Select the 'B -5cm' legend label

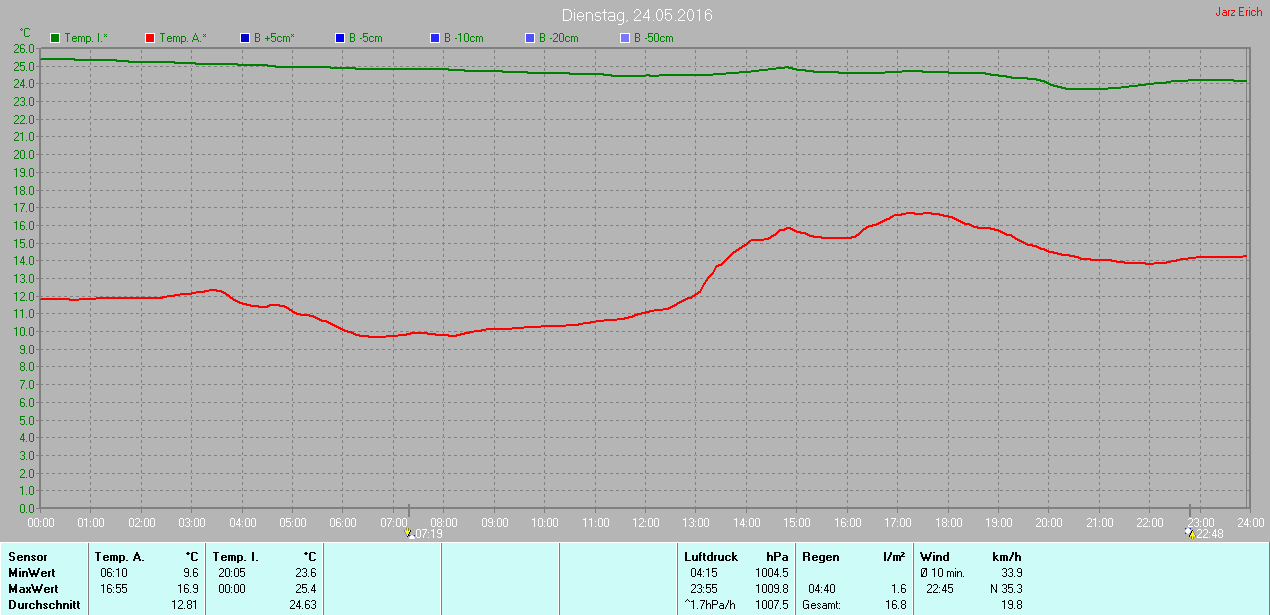point(366,38)
